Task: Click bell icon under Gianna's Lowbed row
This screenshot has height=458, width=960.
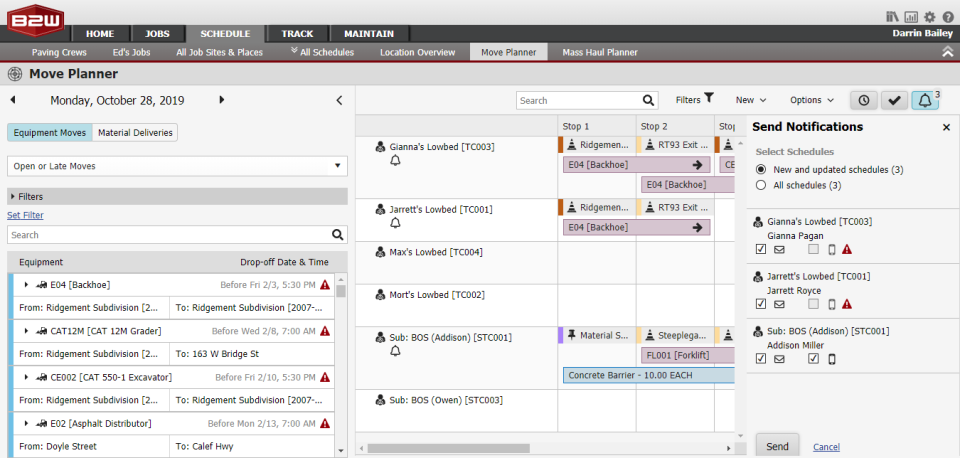Action: tap(395, 160)
